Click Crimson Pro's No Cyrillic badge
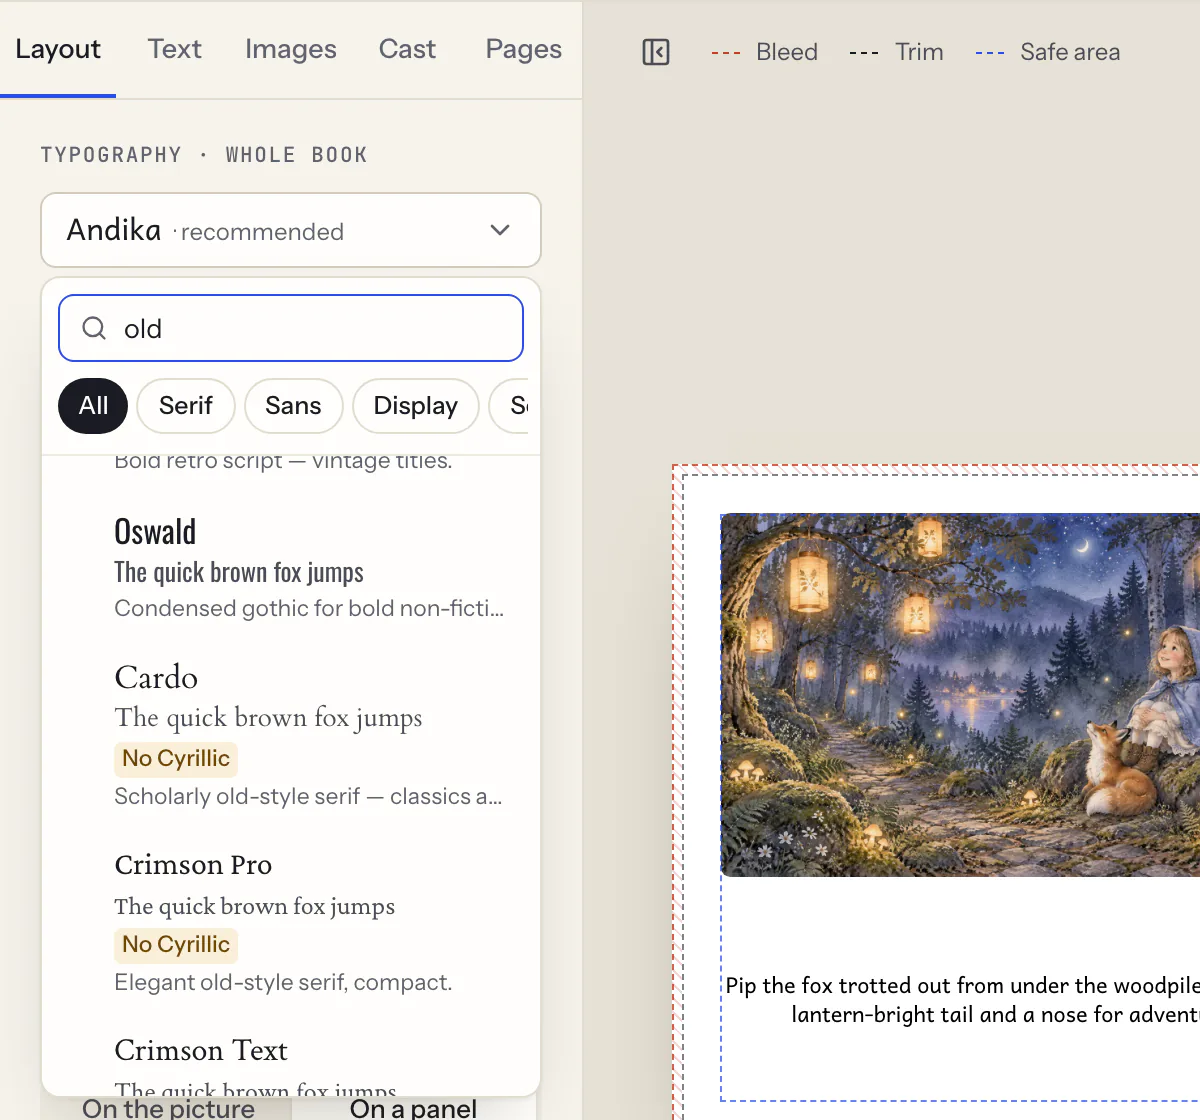1200x1120 pixels. pos(176,945)
